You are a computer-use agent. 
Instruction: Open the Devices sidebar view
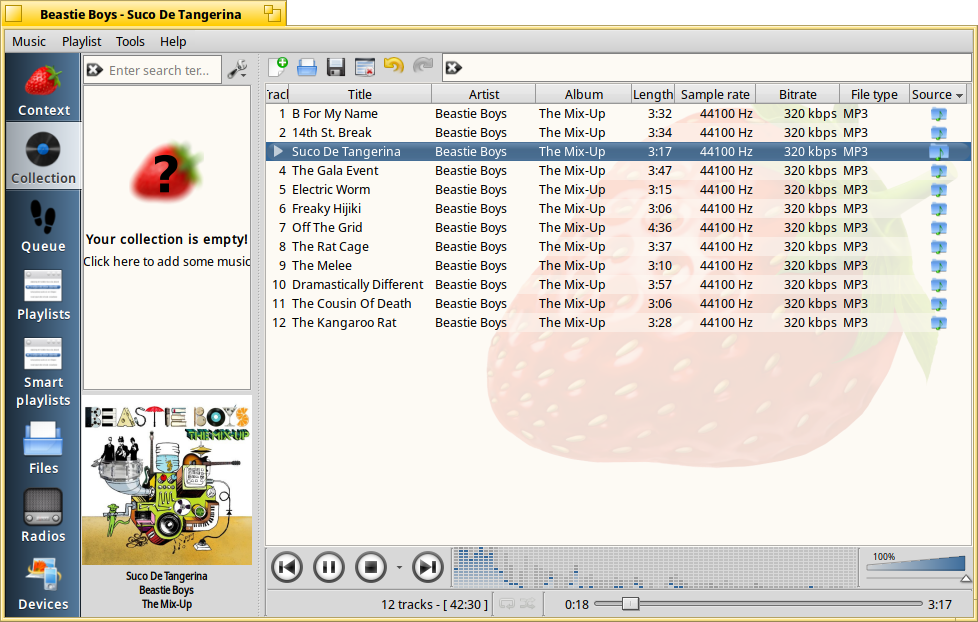pos(43,583)
